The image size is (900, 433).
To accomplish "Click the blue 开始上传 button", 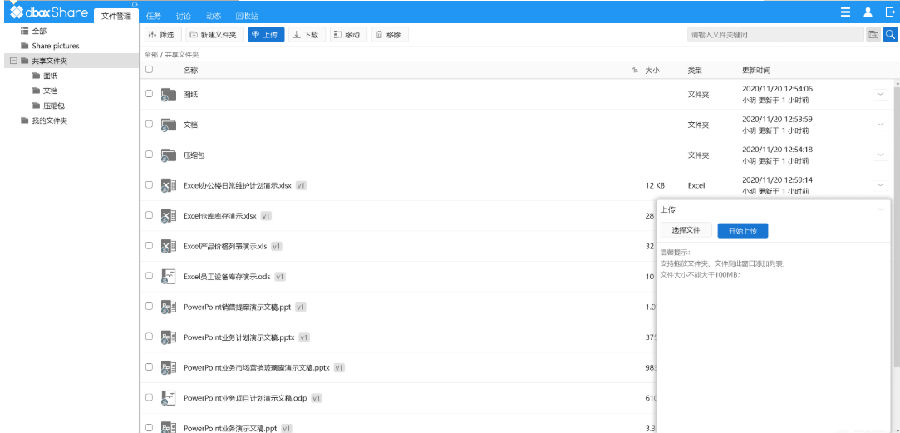I will click(744, 230).
